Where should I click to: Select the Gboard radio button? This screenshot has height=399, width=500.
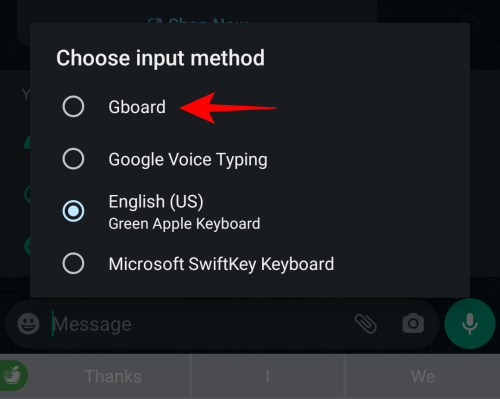click(x=73, y=107)
